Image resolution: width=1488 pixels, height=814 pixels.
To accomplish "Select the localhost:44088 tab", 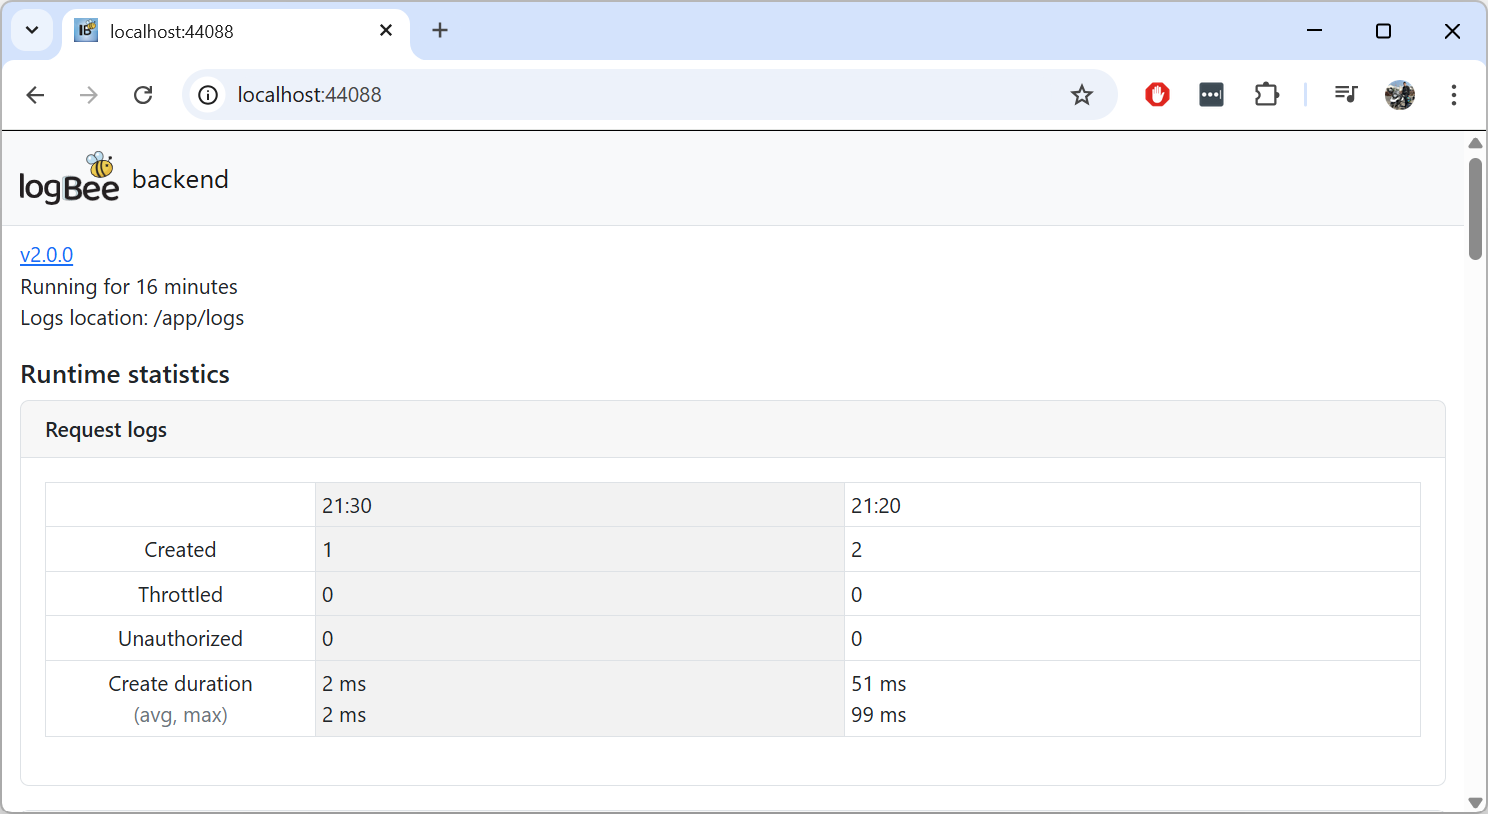I will (x=220, y=31).
